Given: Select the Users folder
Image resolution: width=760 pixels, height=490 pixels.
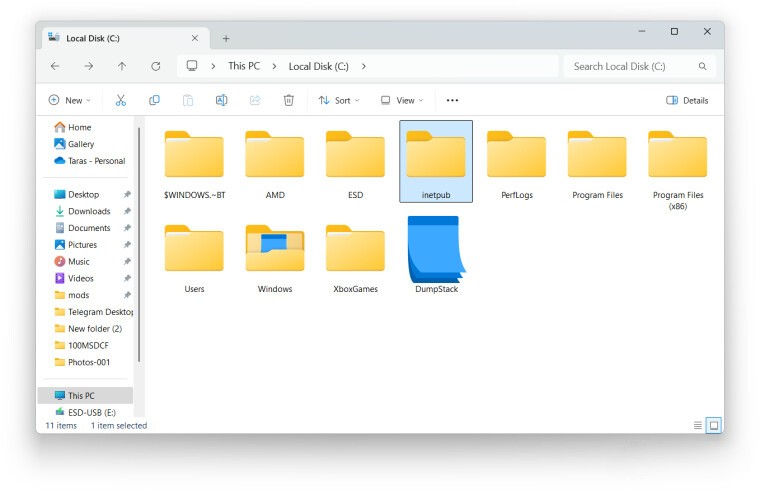Looking at the screenshot, I should point(194,259).
